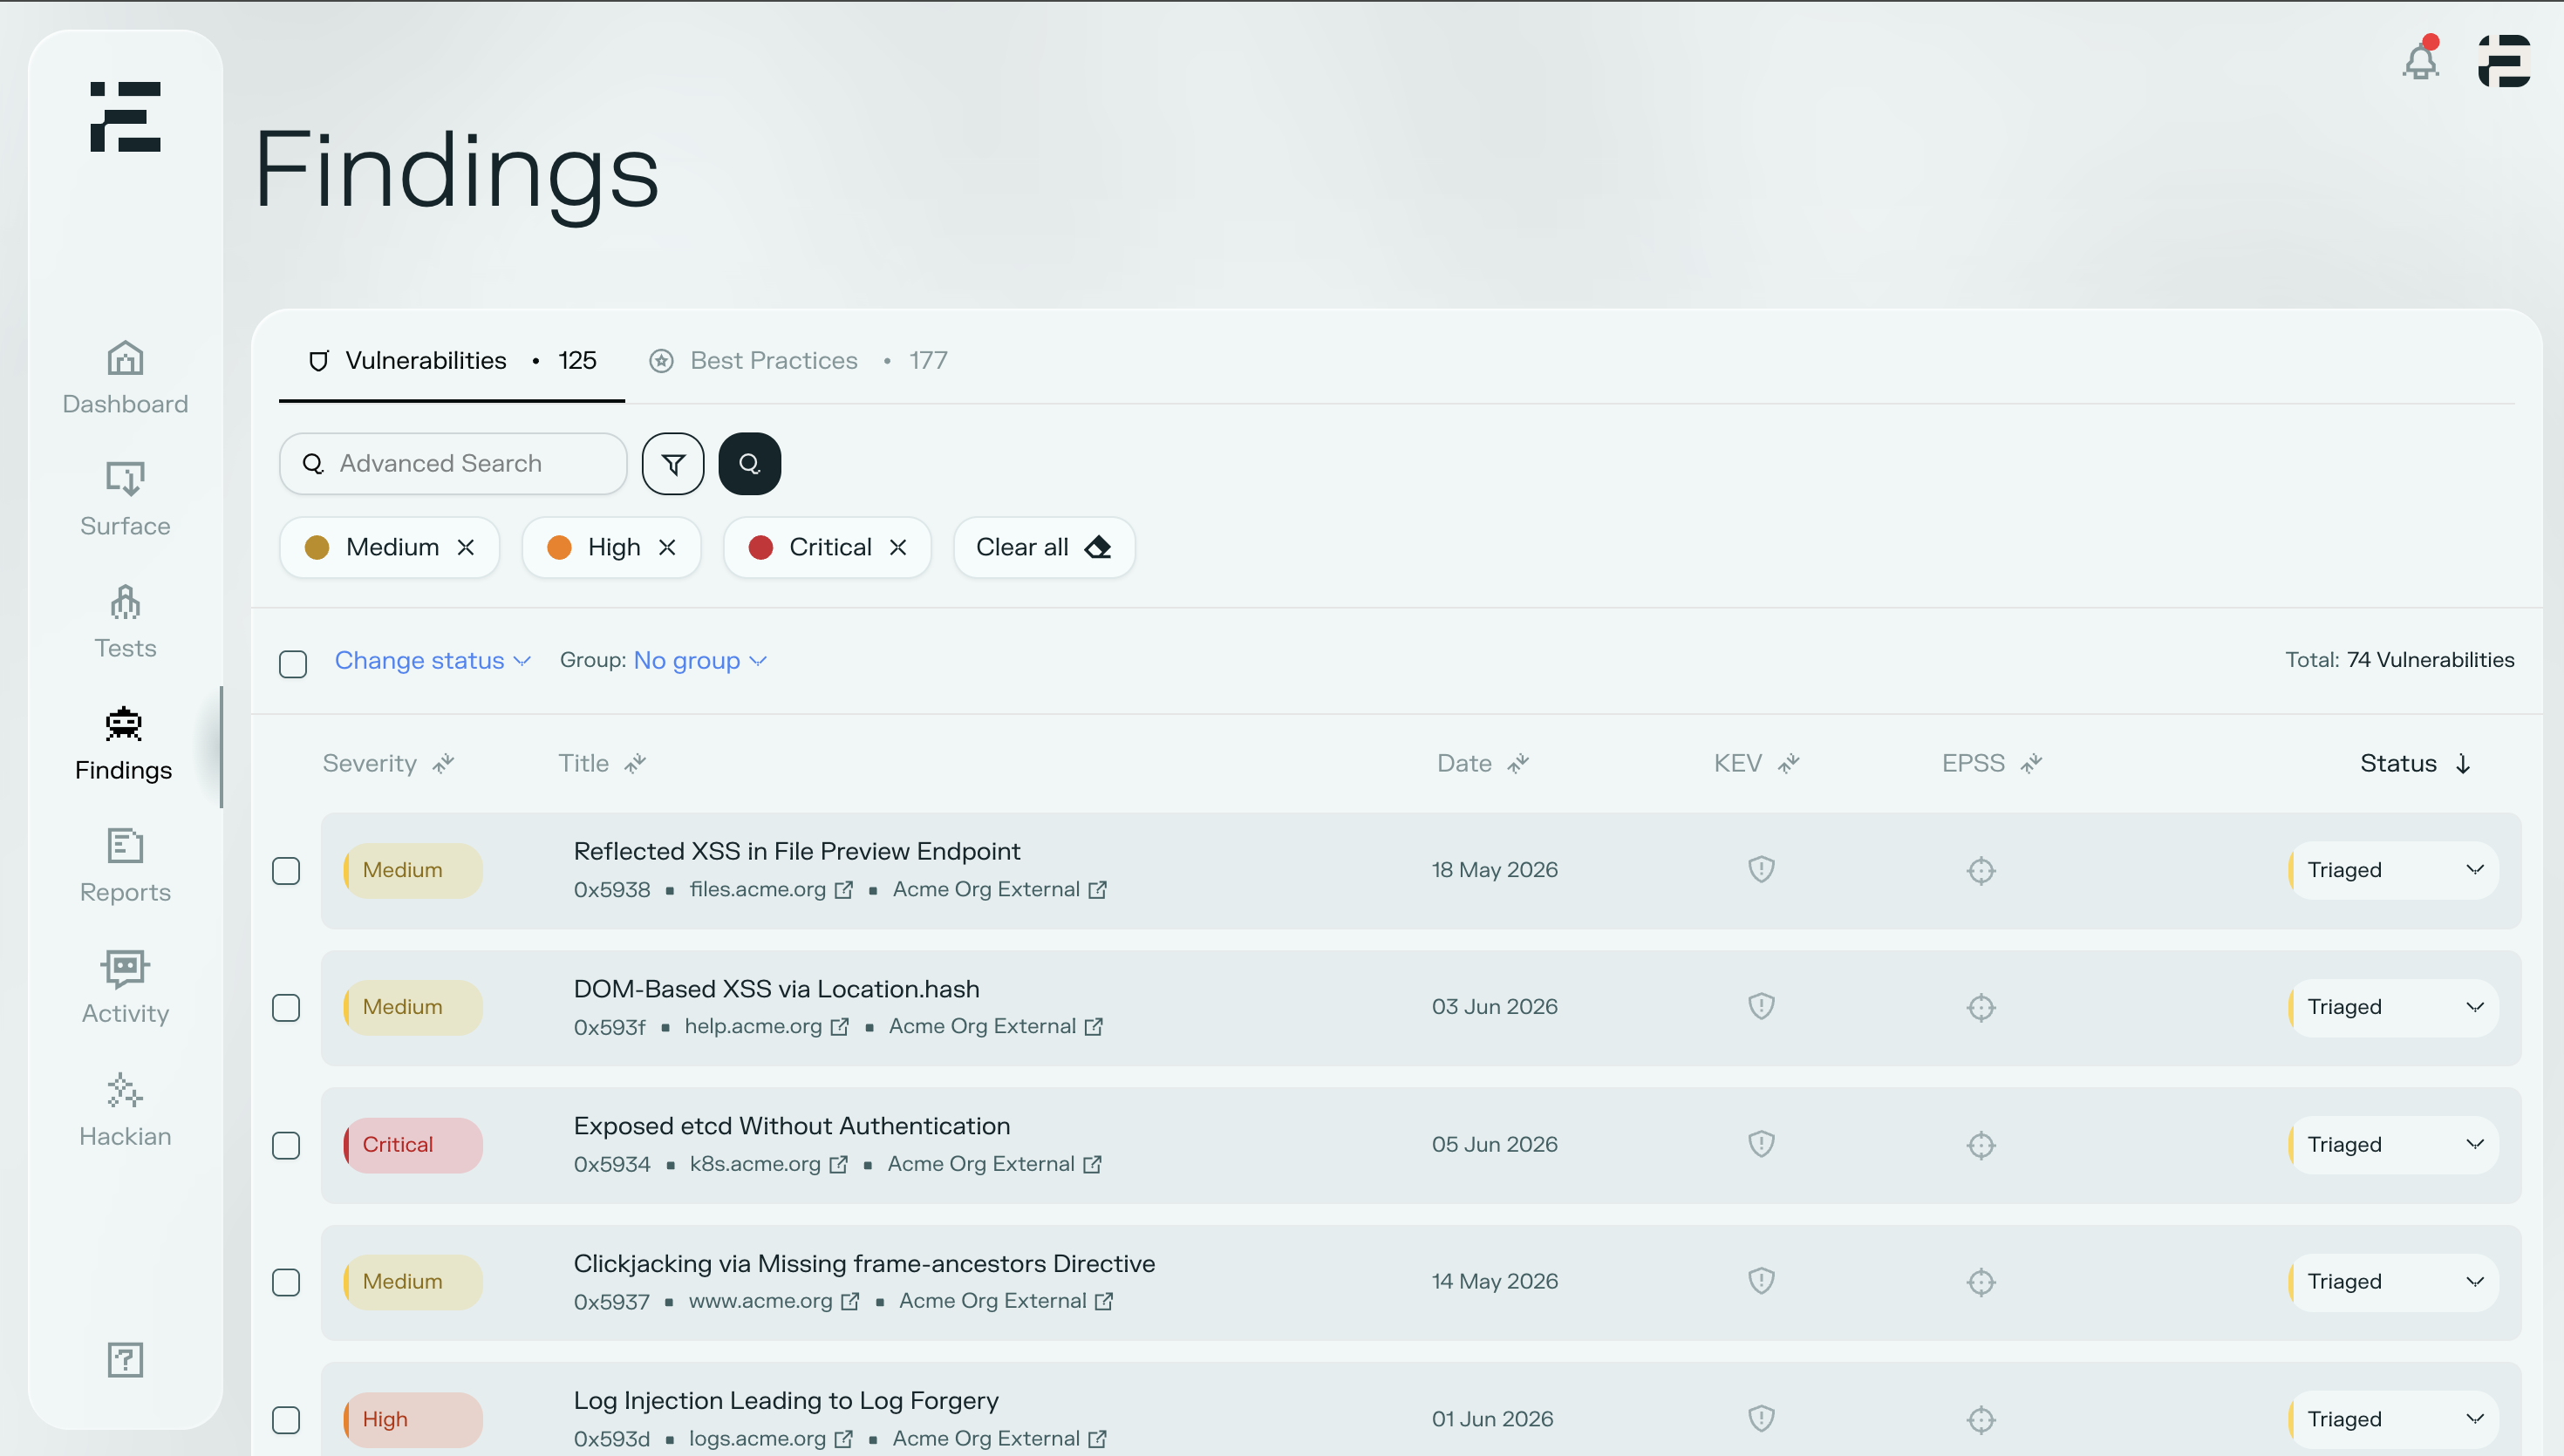The height and width of the screenshot is (1456, 2564).
Task: Click Medium severity badge on Reflected XSS row
Action: [413, 870]
